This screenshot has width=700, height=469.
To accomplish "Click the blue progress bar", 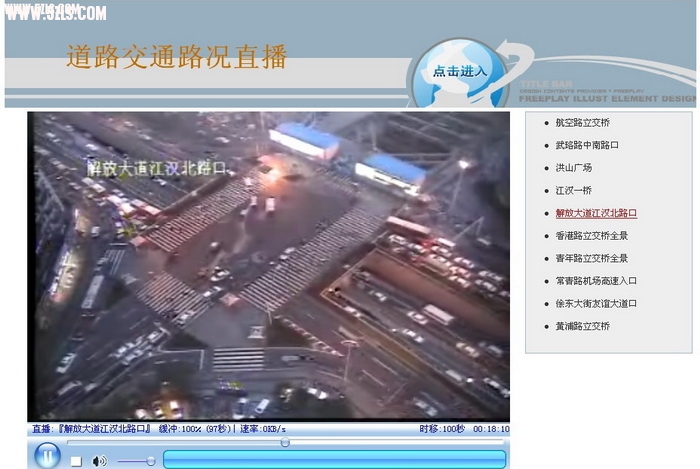I will tap(334, 460).
